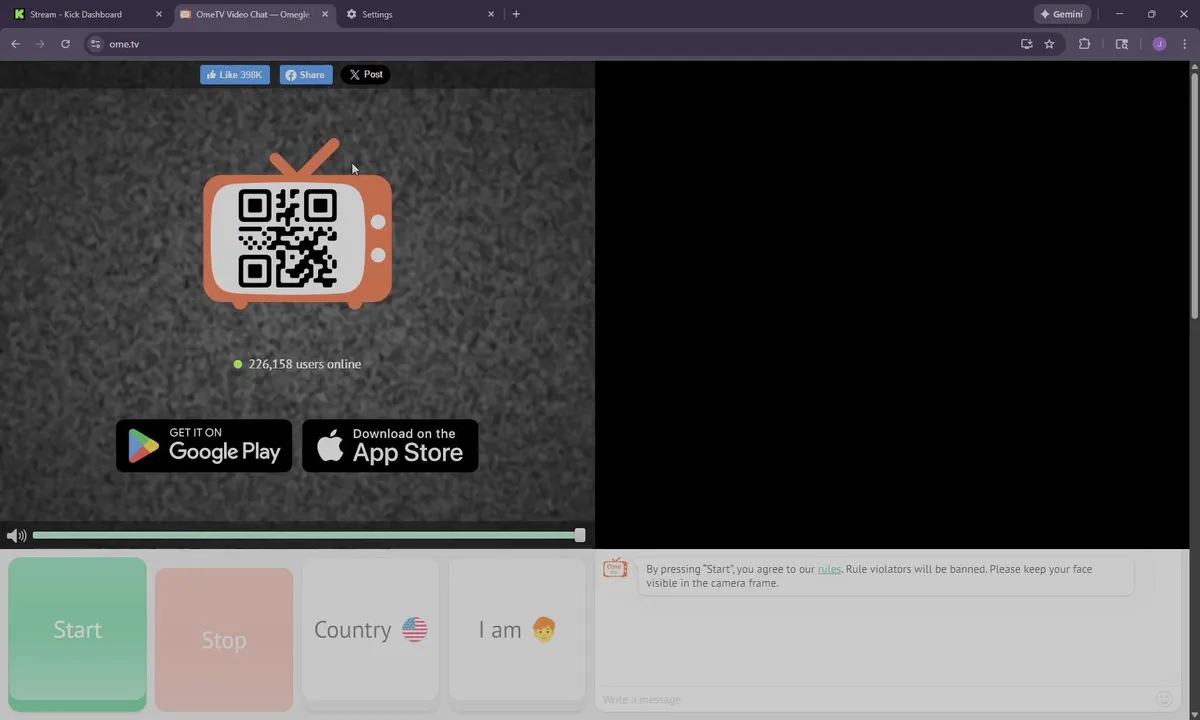Click the page vertical scrollbar
1200x720 pixels.
pos(1195,195)
